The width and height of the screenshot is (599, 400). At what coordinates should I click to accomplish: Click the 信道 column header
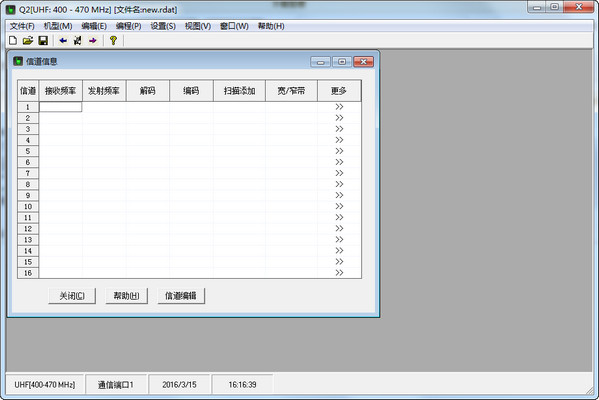[x=28, y=91]
